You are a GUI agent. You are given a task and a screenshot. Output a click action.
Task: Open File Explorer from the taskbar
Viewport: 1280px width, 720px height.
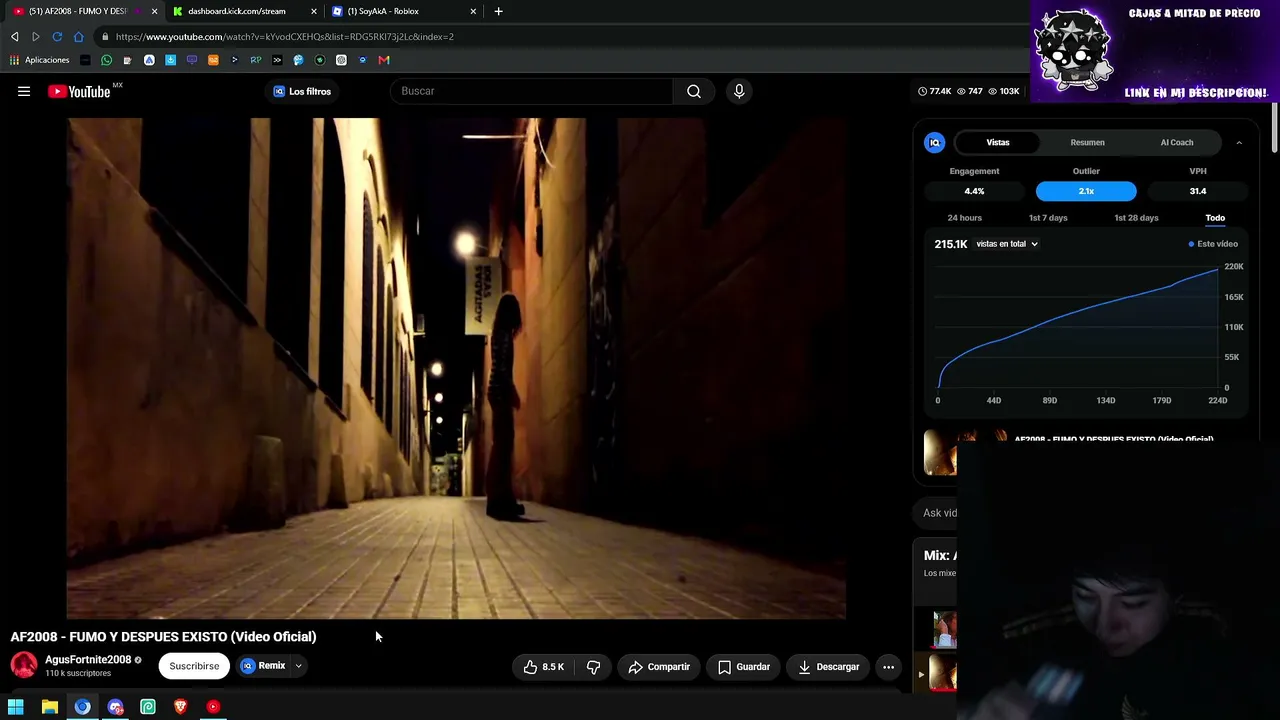pyautogui.click(x=49, y=707)
